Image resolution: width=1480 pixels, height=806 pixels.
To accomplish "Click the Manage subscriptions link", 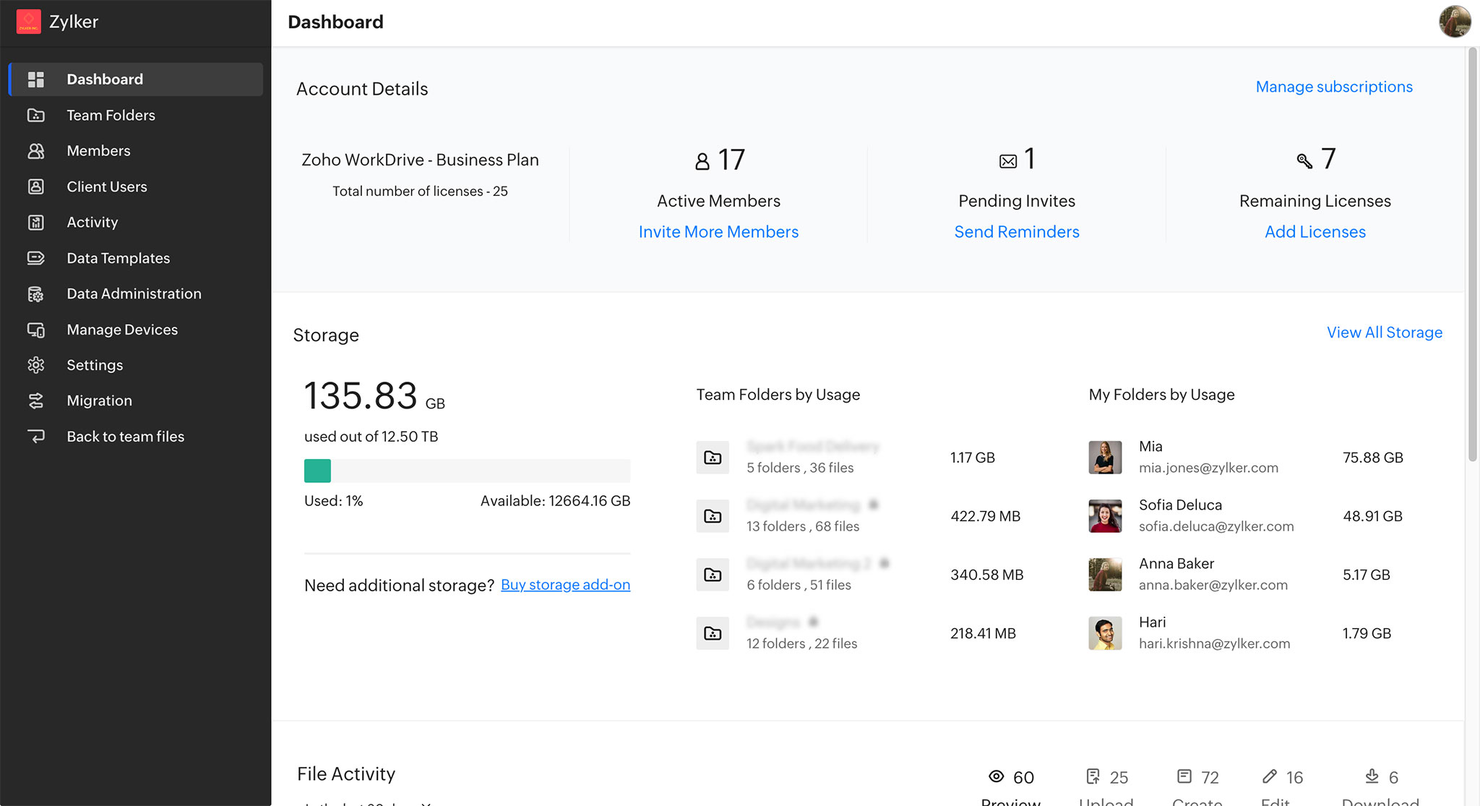I will pyautogui.click(x=1334, y=87).
